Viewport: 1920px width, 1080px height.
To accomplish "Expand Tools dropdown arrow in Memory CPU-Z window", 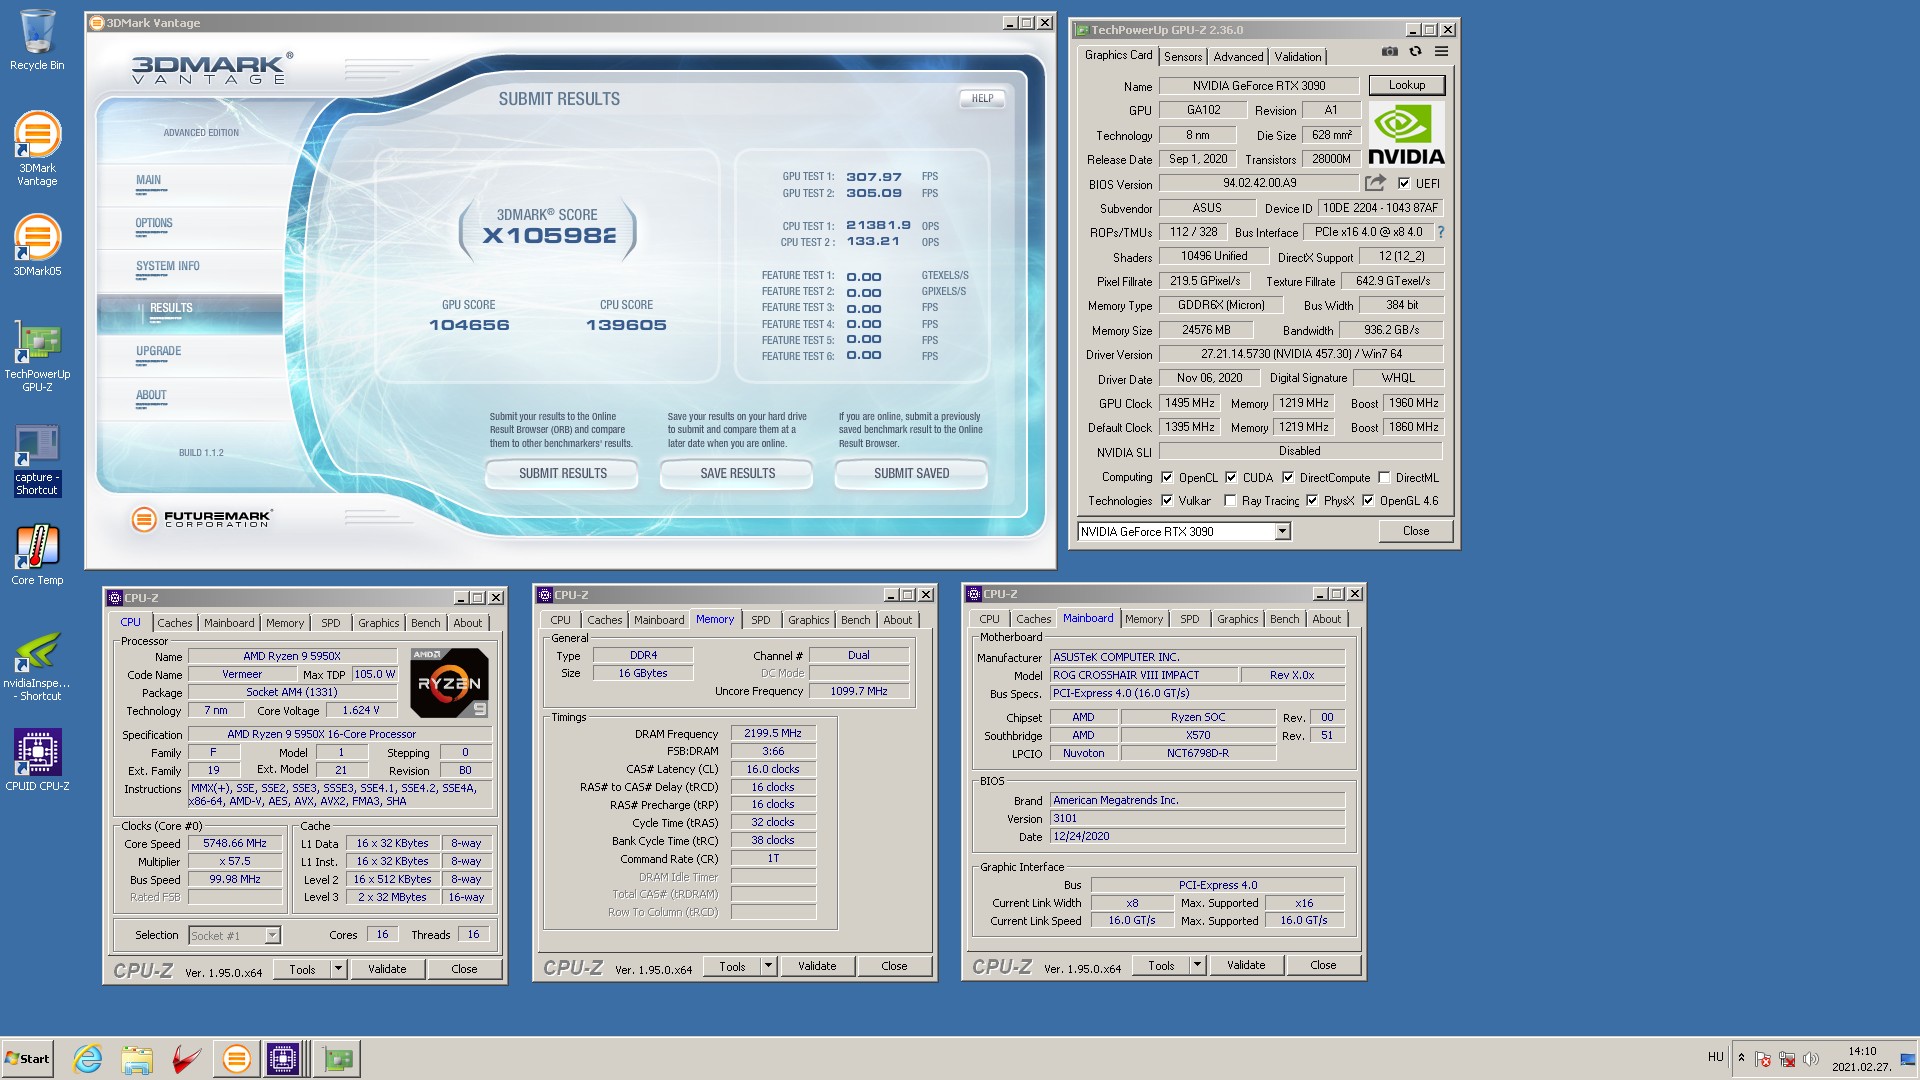I will (768, 966).
